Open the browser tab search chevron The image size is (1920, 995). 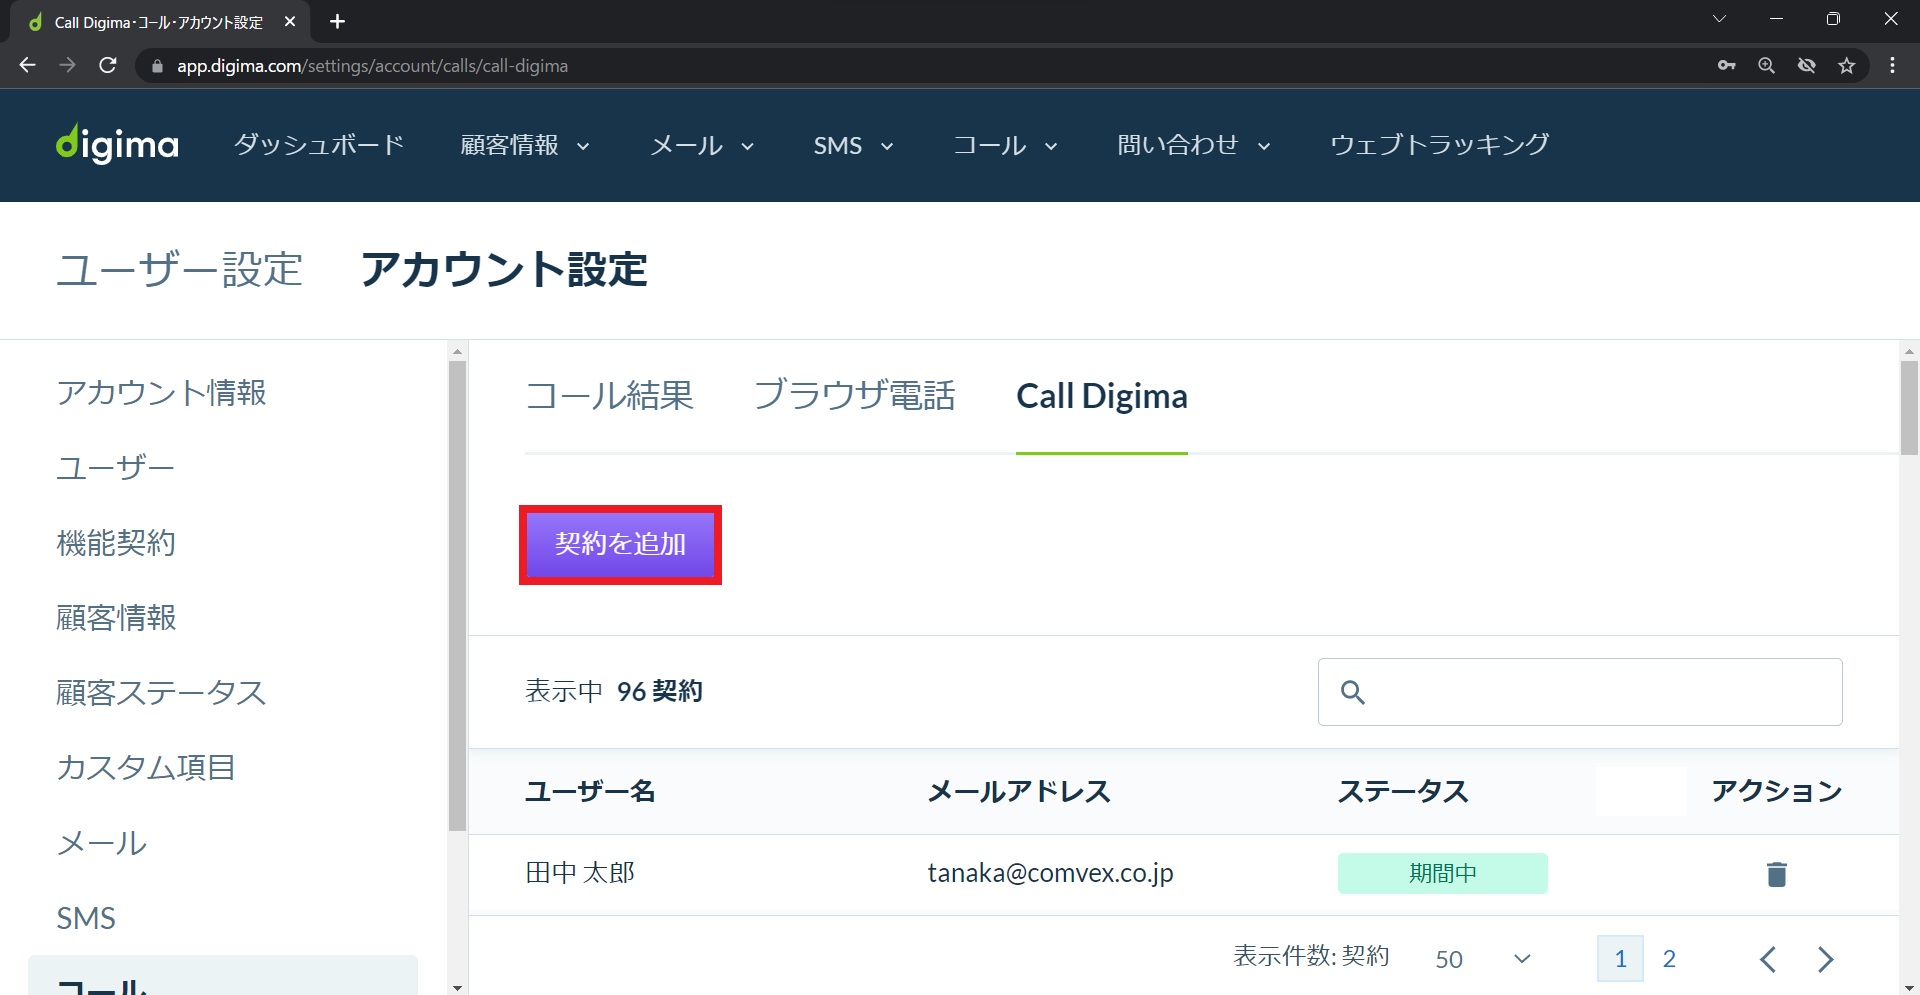(x=1719, y=19)
